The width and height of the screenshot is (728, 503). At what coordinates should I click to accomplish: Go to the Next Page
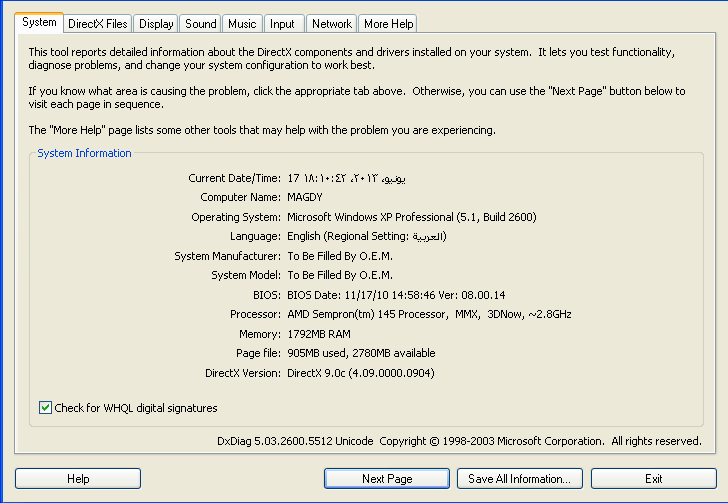click(x=387, y=478)
